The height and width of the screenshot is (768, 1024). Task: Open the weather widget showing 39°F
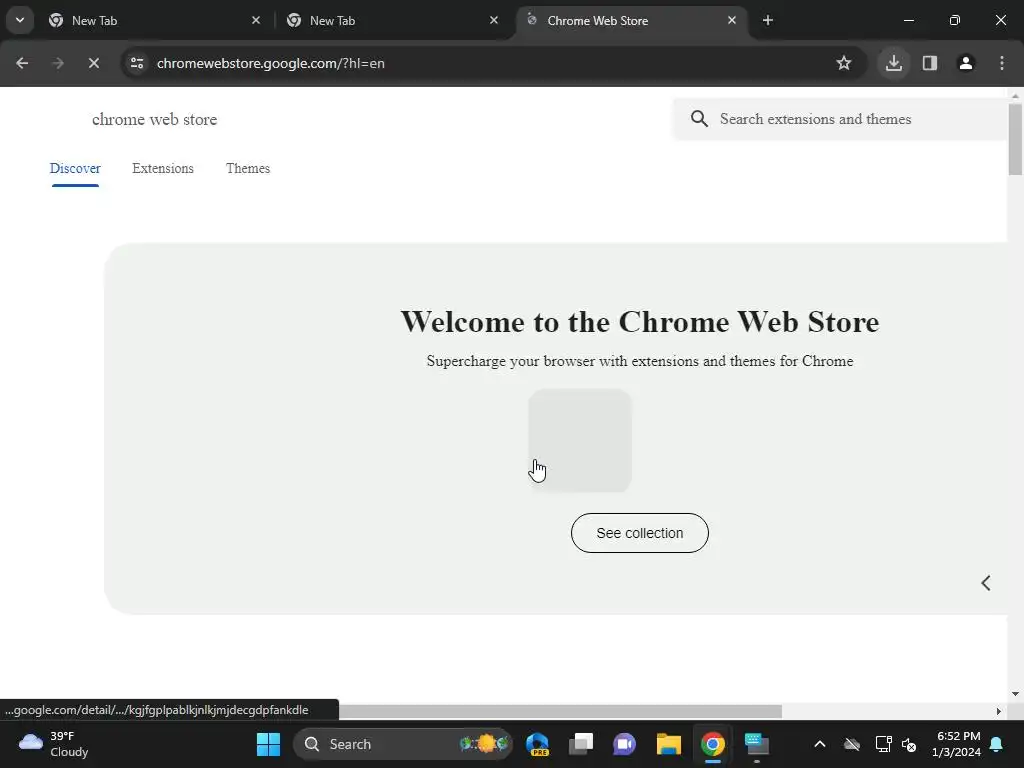(54, 744)
